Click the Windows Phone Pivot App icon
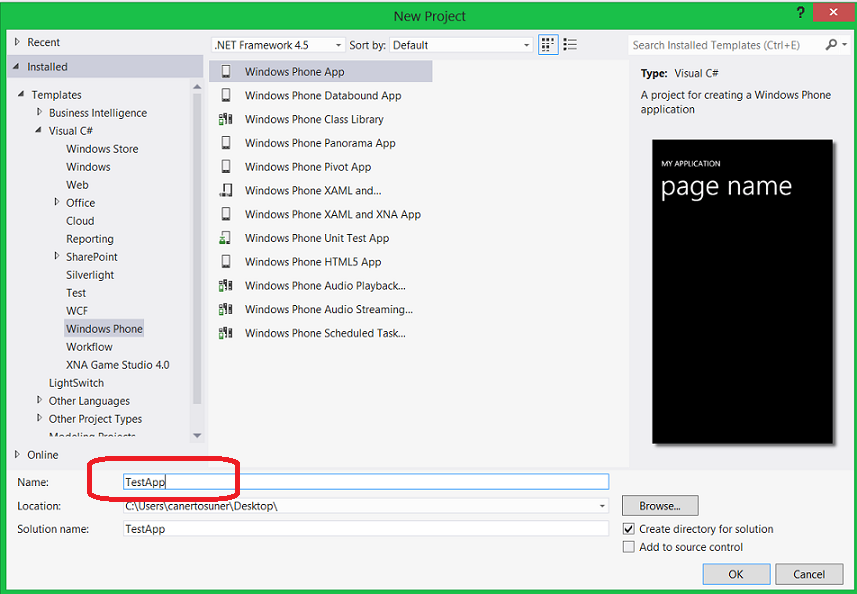The image size is (857, 594). point(226,167)
